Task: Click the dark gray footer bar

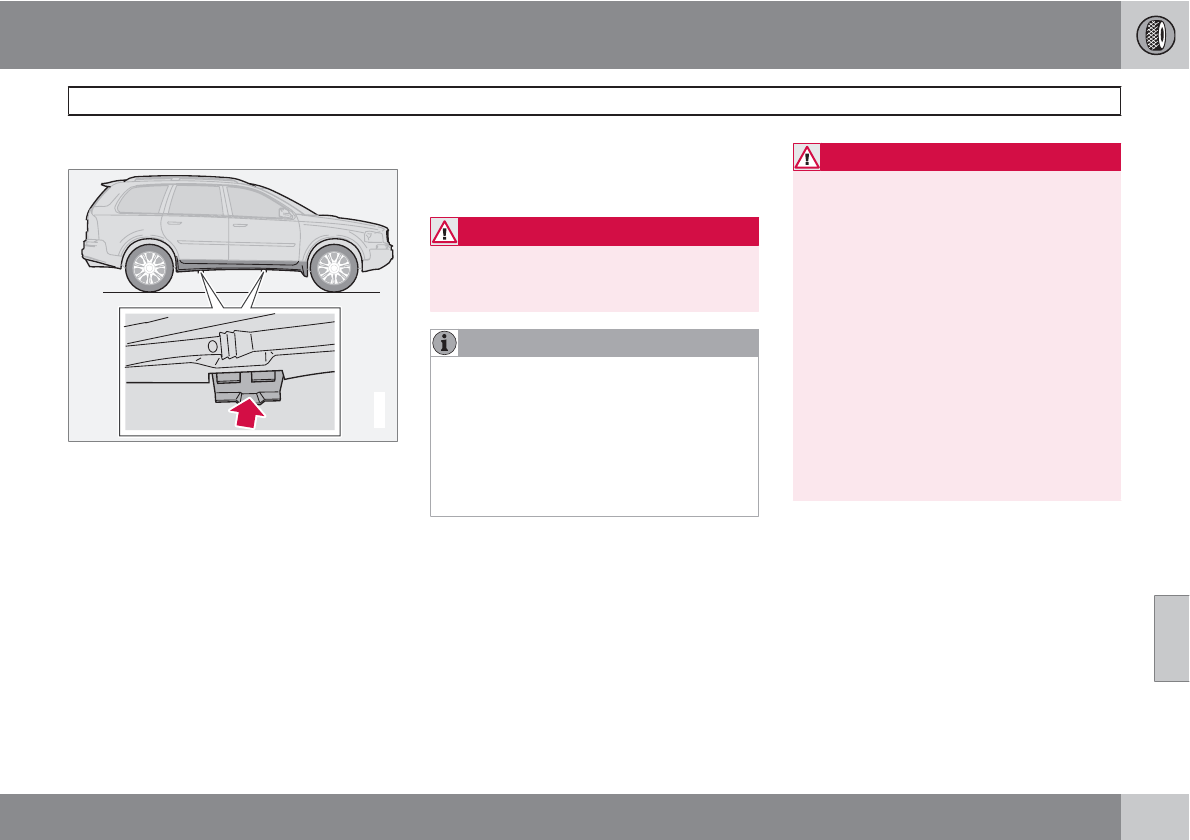Action: click(560, 817)
